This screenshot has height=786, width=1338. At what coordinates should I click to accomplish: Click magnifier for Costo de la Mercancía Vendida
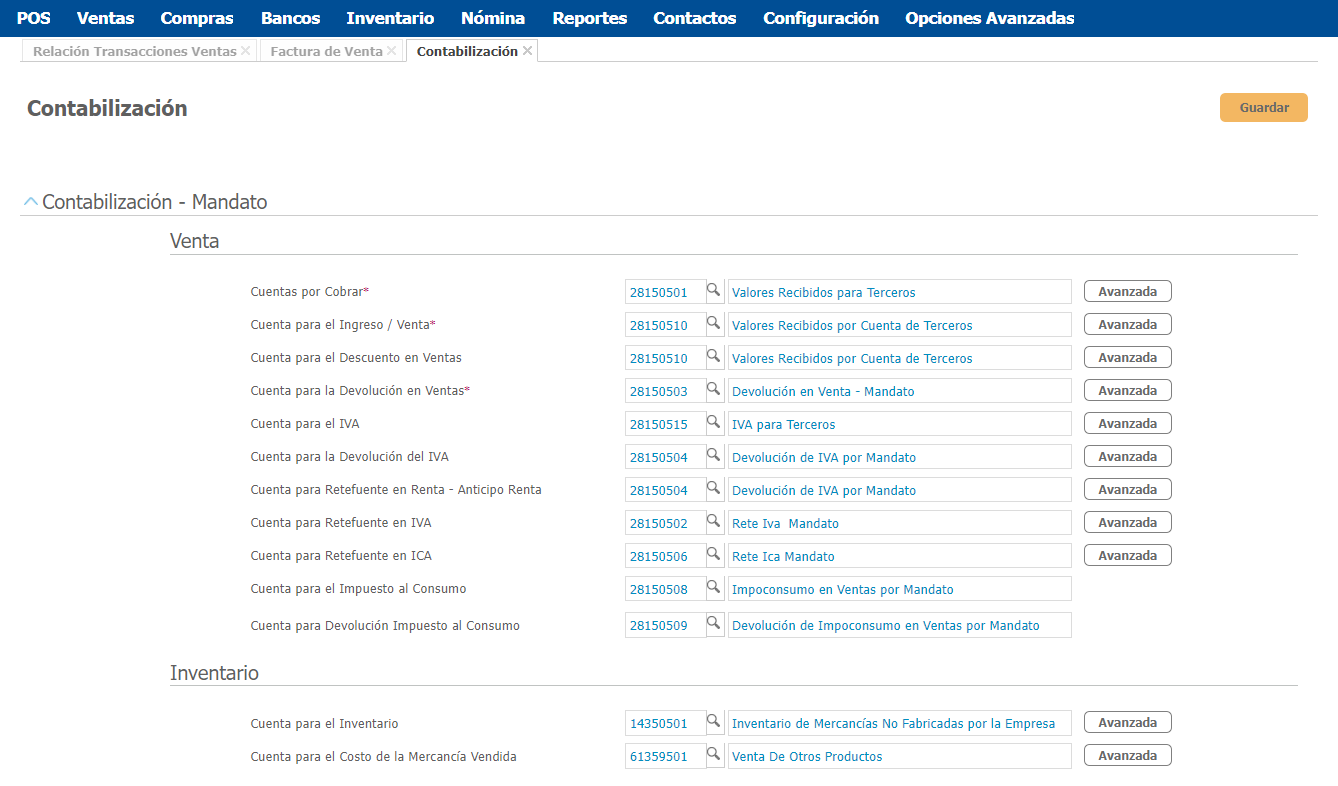click(x=714, y=755)
